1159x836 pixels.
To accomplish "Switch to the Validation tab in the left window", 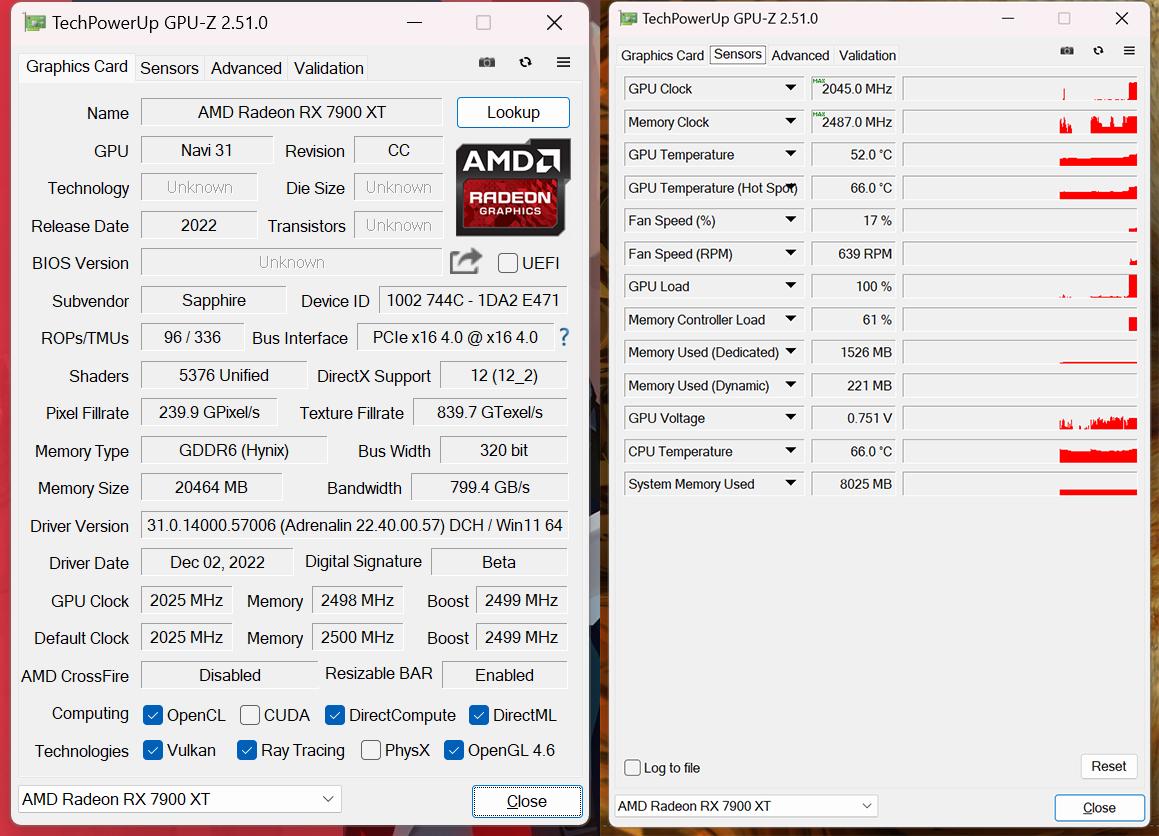I will point(329,68).
